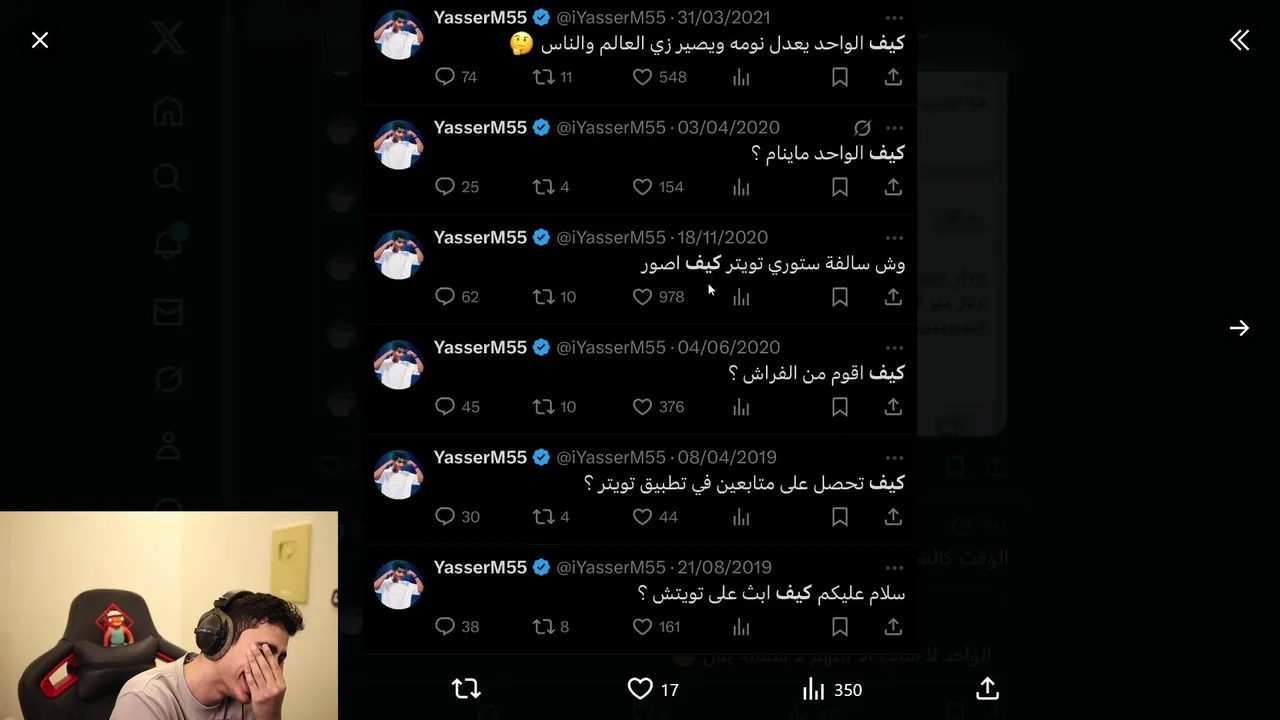
Task: Open the YasserM55 avatar on the 08/04/2019 tweet
Action: (x=398, y=474)
